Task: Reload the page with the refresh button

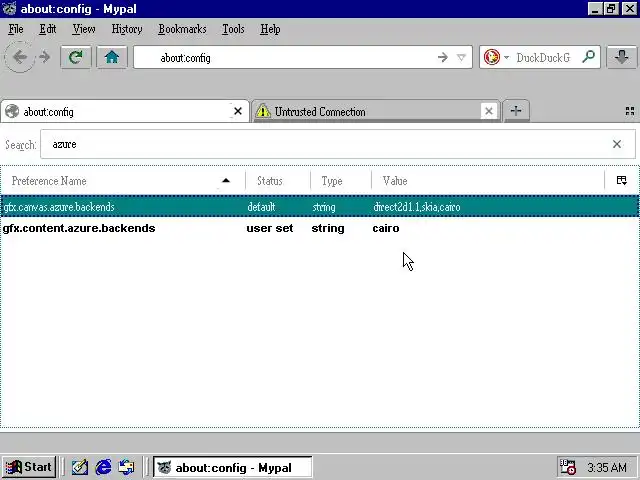Action: click(x=76, y=57)
